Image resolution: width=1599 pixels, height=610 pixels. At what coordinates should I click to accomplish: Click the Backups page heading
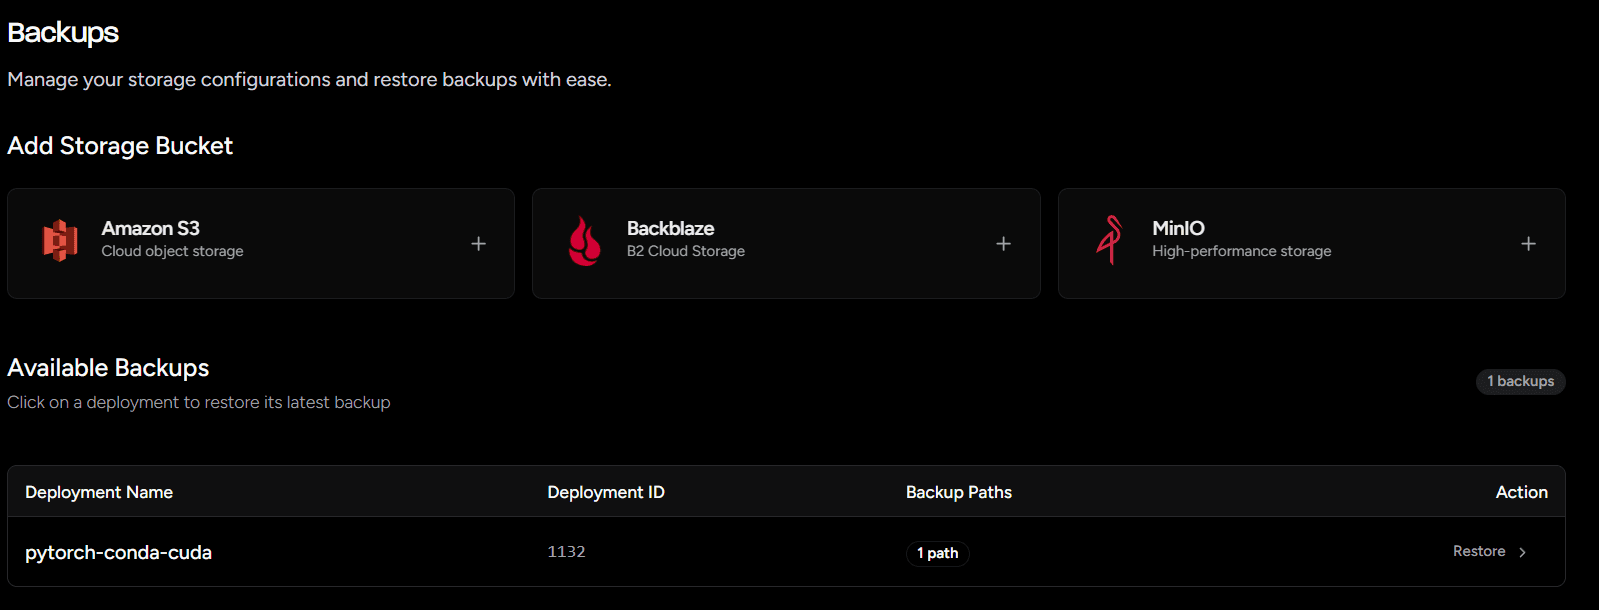point(63,33)
